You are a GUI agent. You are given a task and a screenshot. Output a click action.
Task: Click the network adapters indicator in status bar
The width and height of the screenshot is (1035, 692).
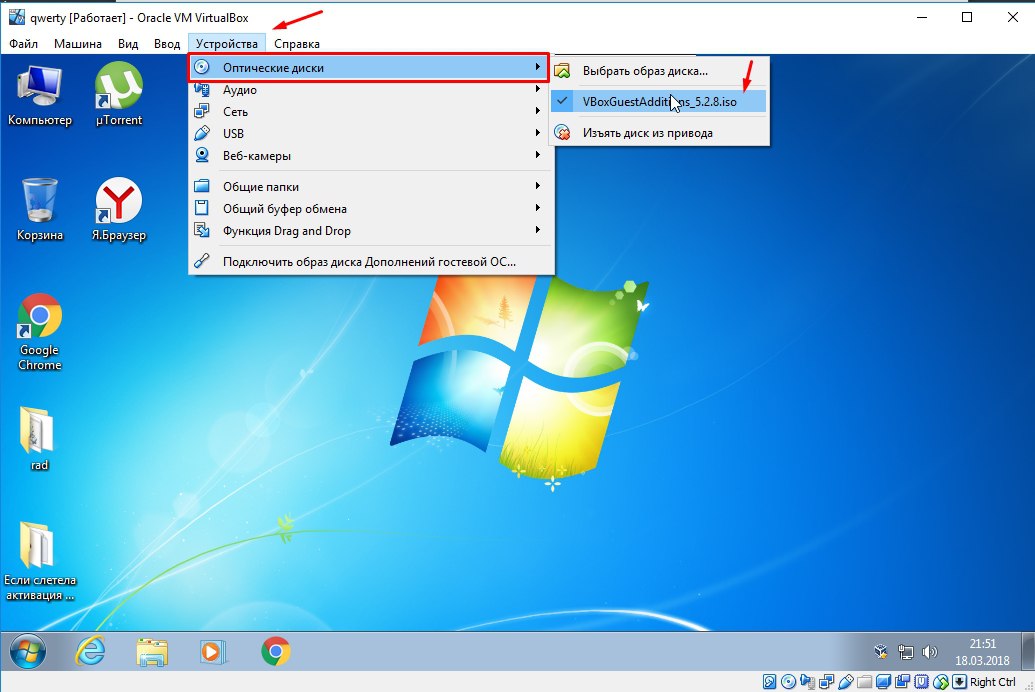pyautogui.click(x=826, y=681)
